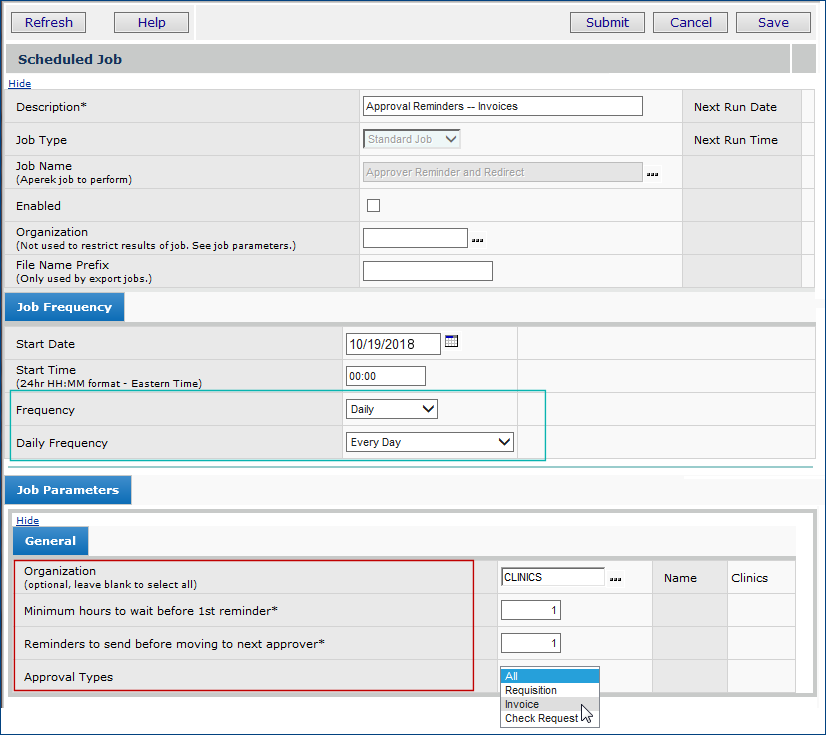Open the Job Type Standard Job dropdown

tap(412, 140)
